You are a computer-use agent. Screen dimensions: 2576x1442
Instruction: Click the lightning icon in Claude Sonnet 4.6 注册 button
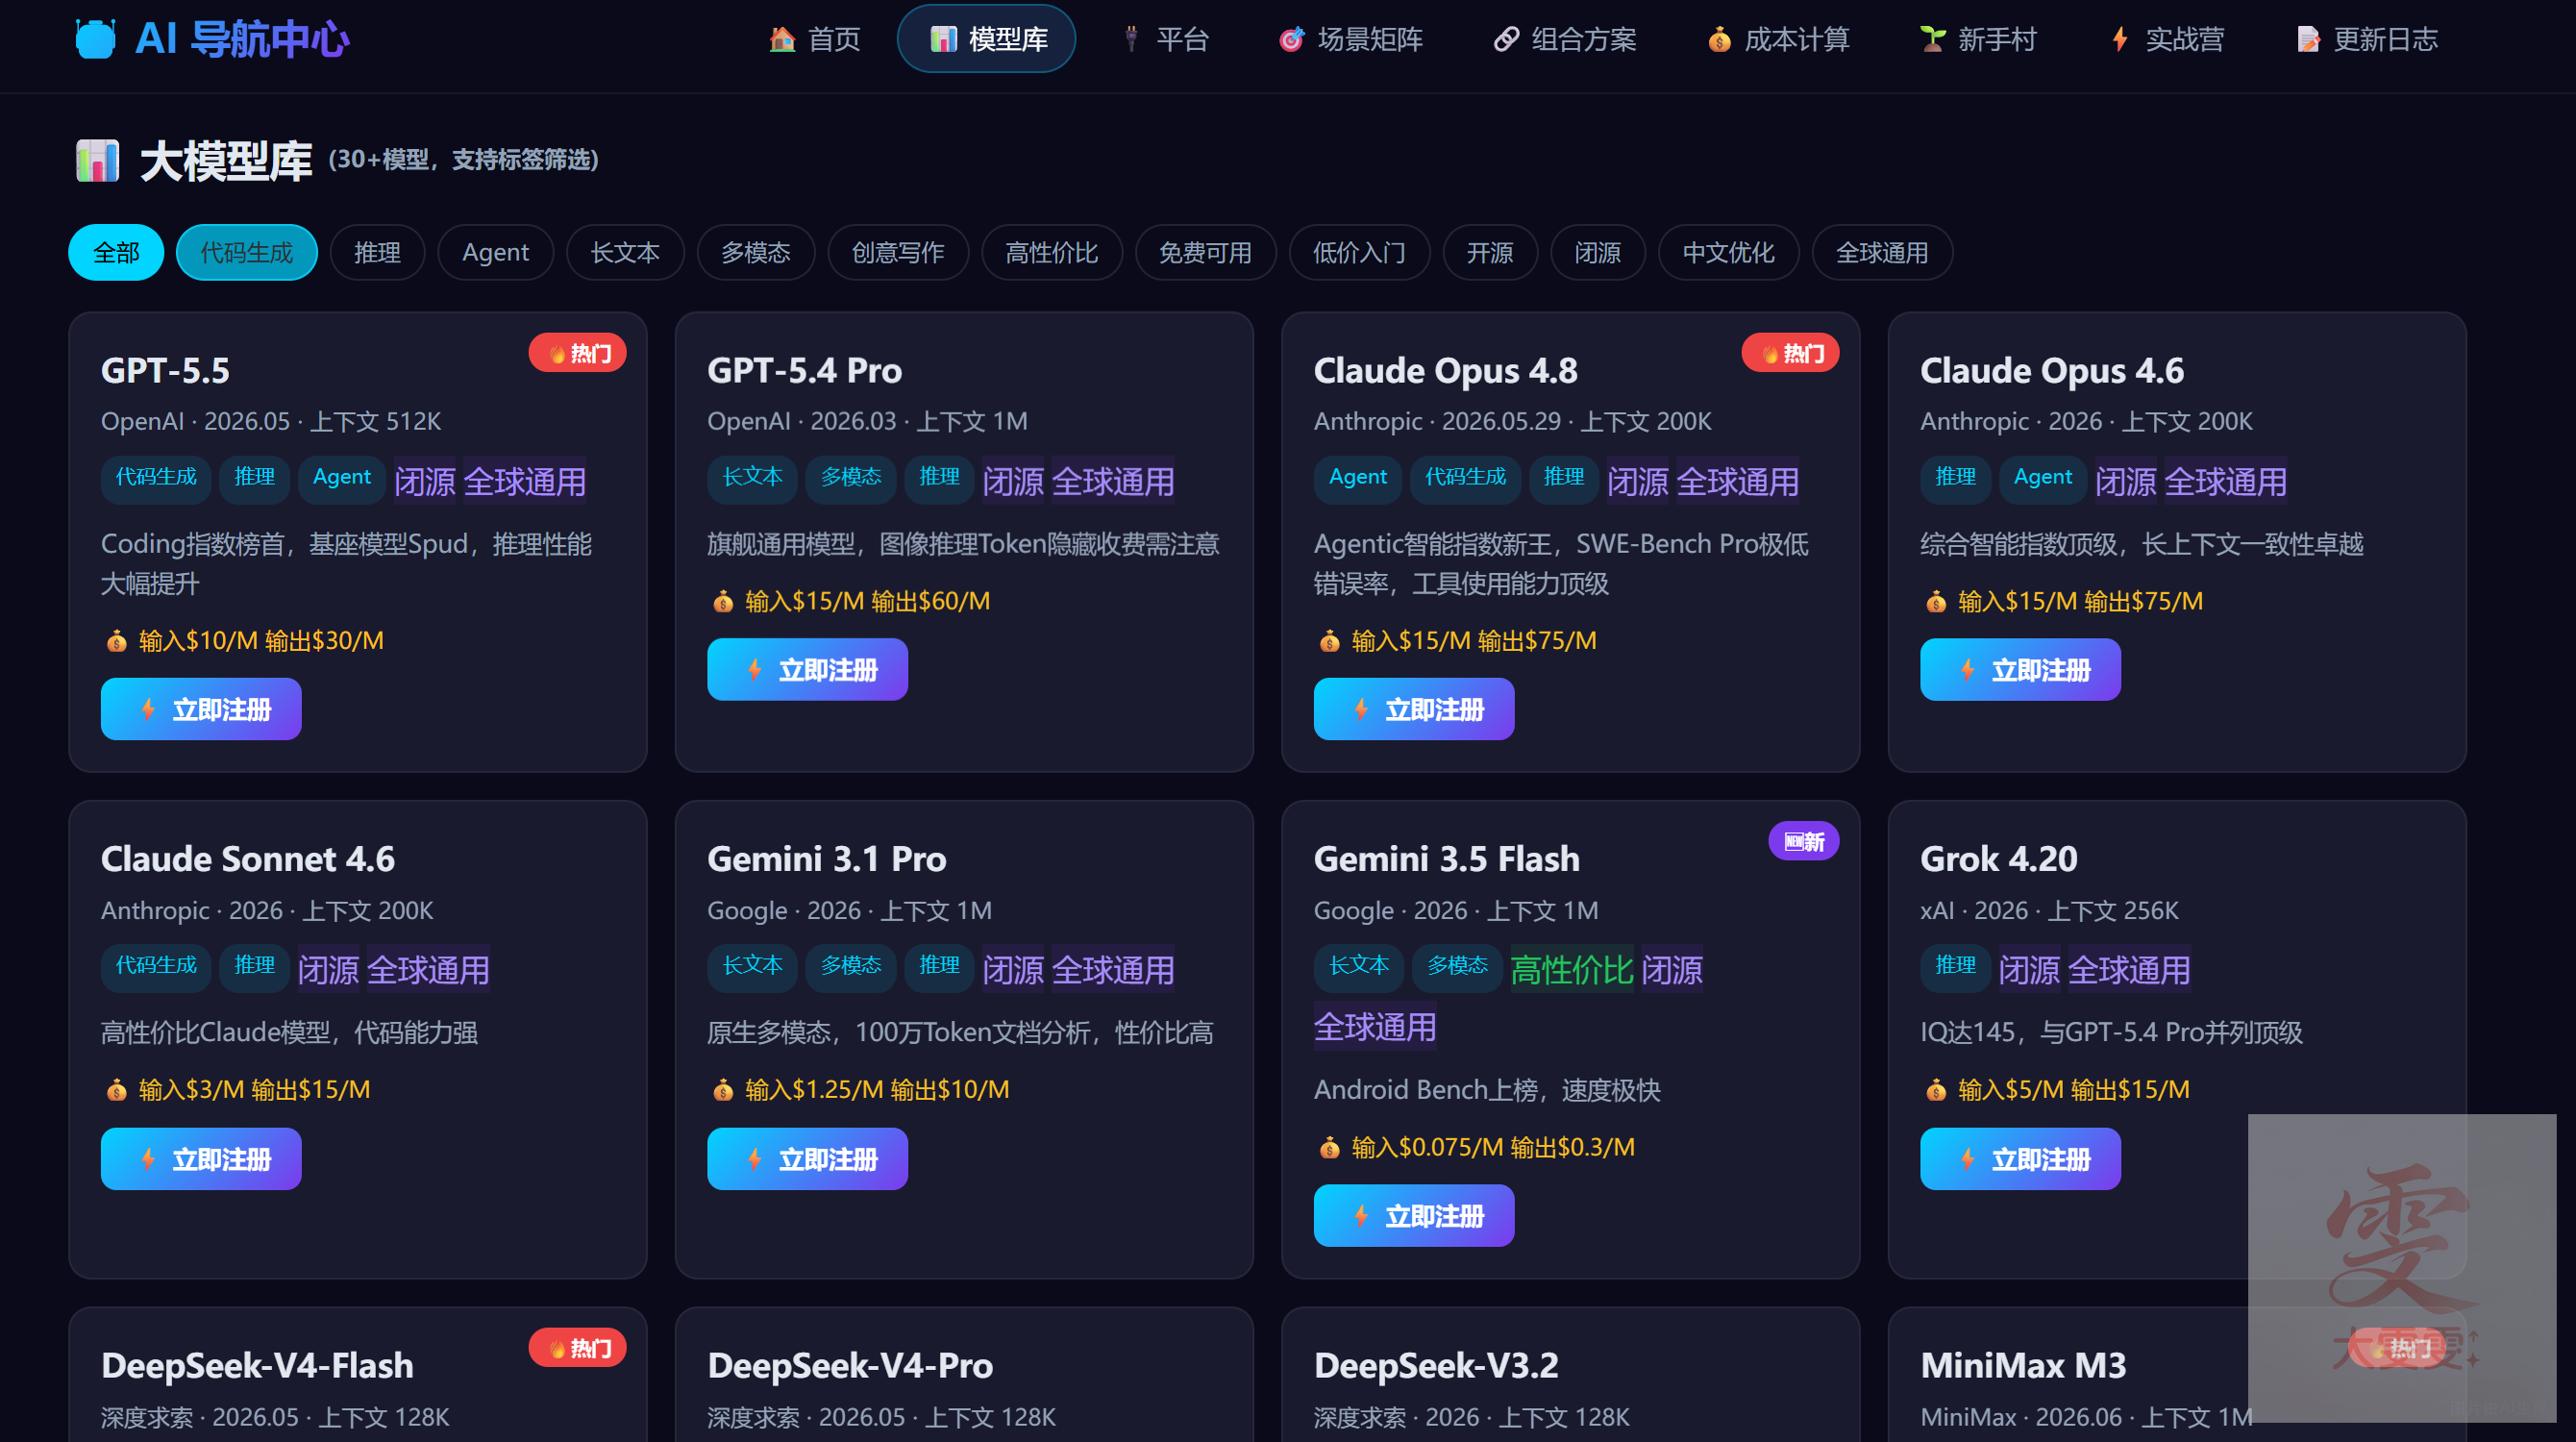tap(148, 1159)
